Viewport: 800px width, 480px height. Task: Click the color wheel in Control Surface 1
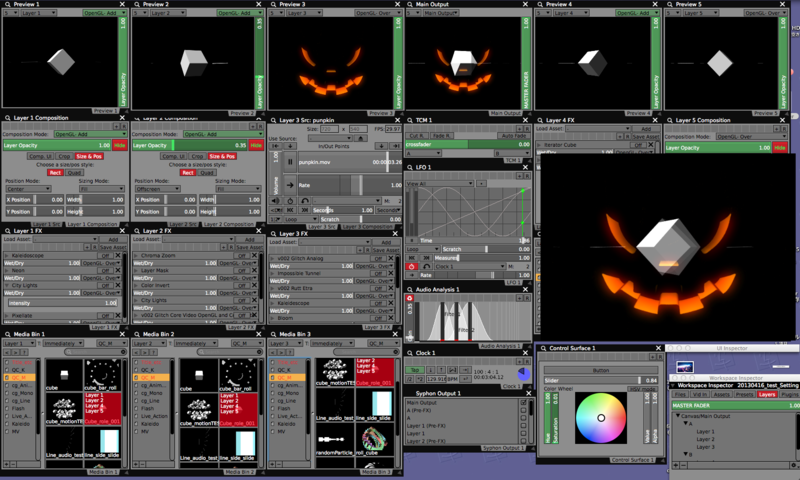point(601,418)
